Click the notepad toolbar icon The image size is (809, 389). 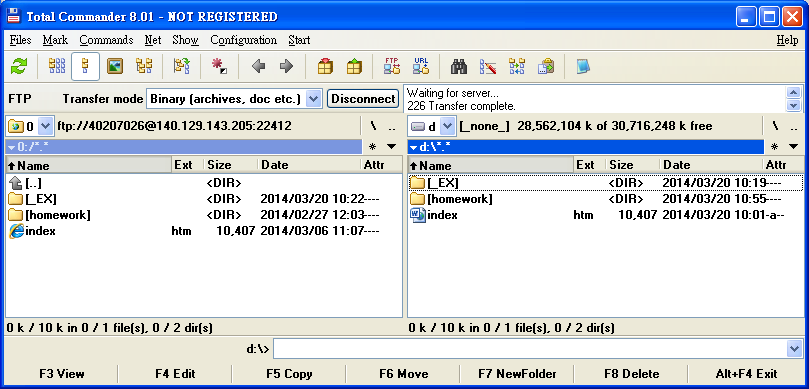pyautogui.click(x=583, y=66)
